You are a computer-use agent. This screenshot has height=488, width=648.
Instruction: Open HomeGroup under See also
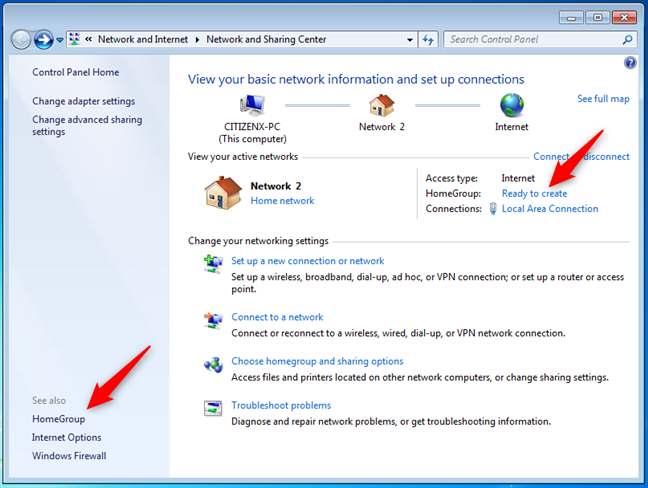click(x=59, y=419)
